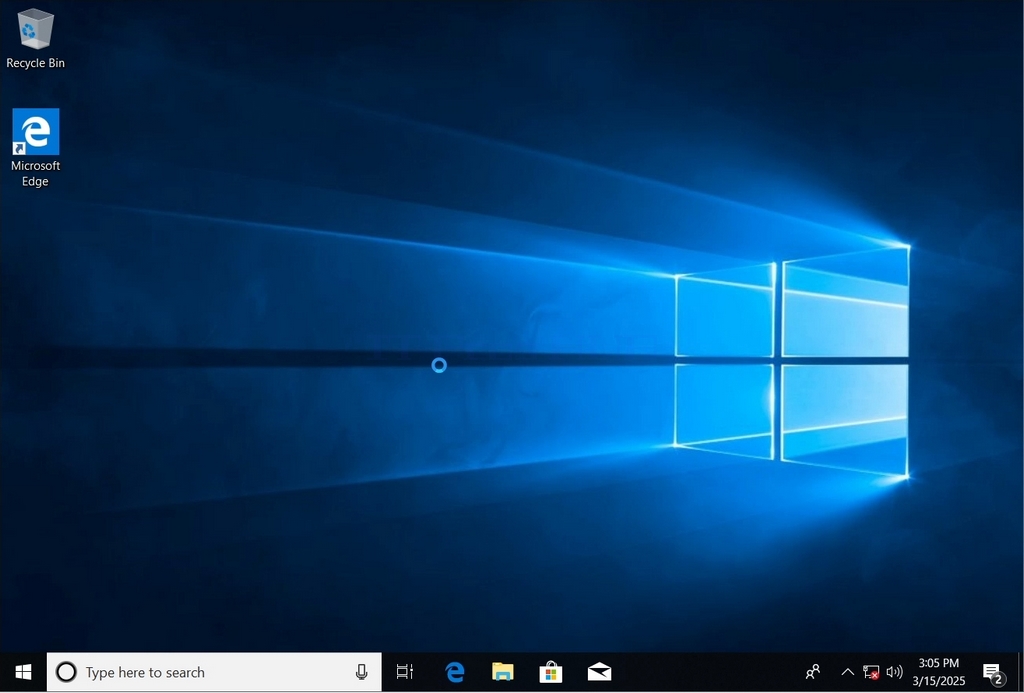Open the network status tray icon
This screenshot has width=1024, height=693.
871,672
